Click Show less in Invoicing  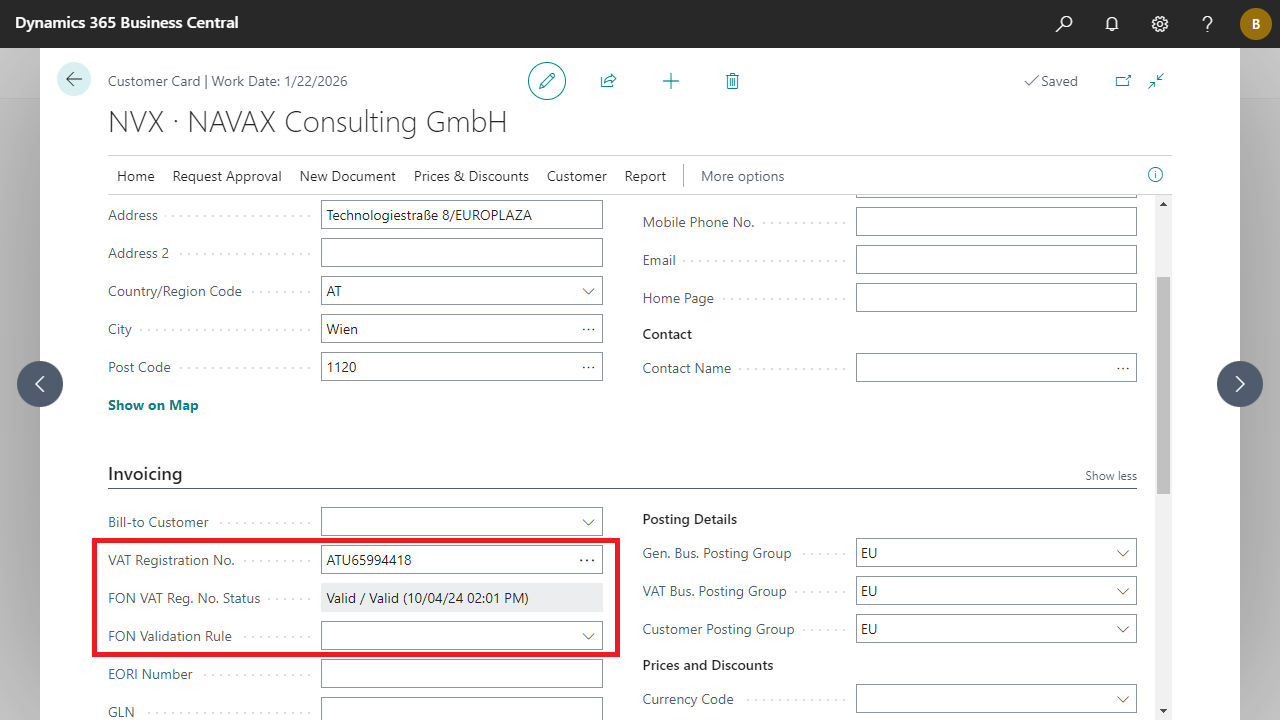click(x=1111, y=476)
